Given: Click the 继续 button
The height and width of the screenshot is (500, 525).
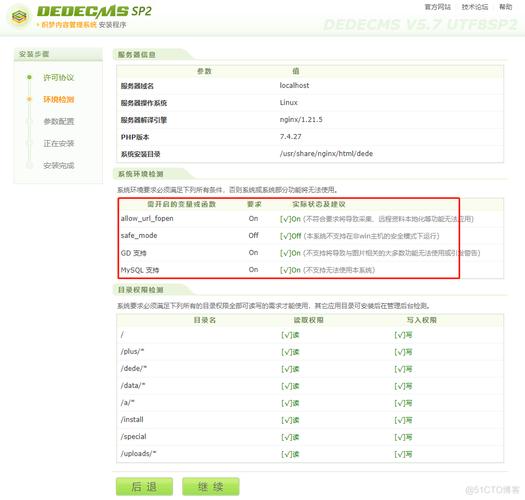Looking at the screenshot, I should click(x=211, y=487).
